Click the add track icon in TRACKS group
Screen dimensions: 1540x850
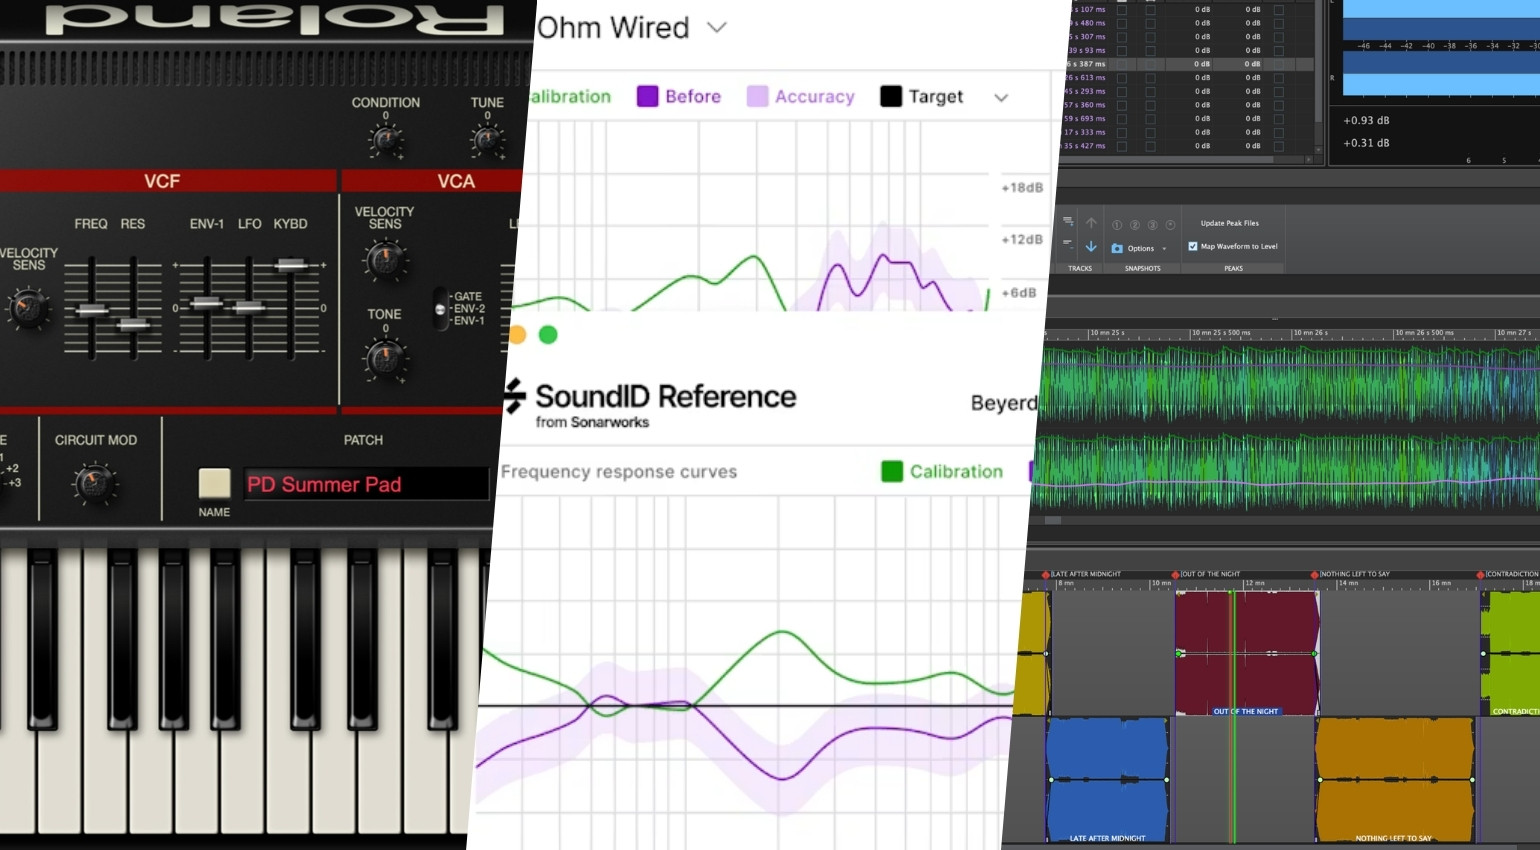coord(1068,222)
